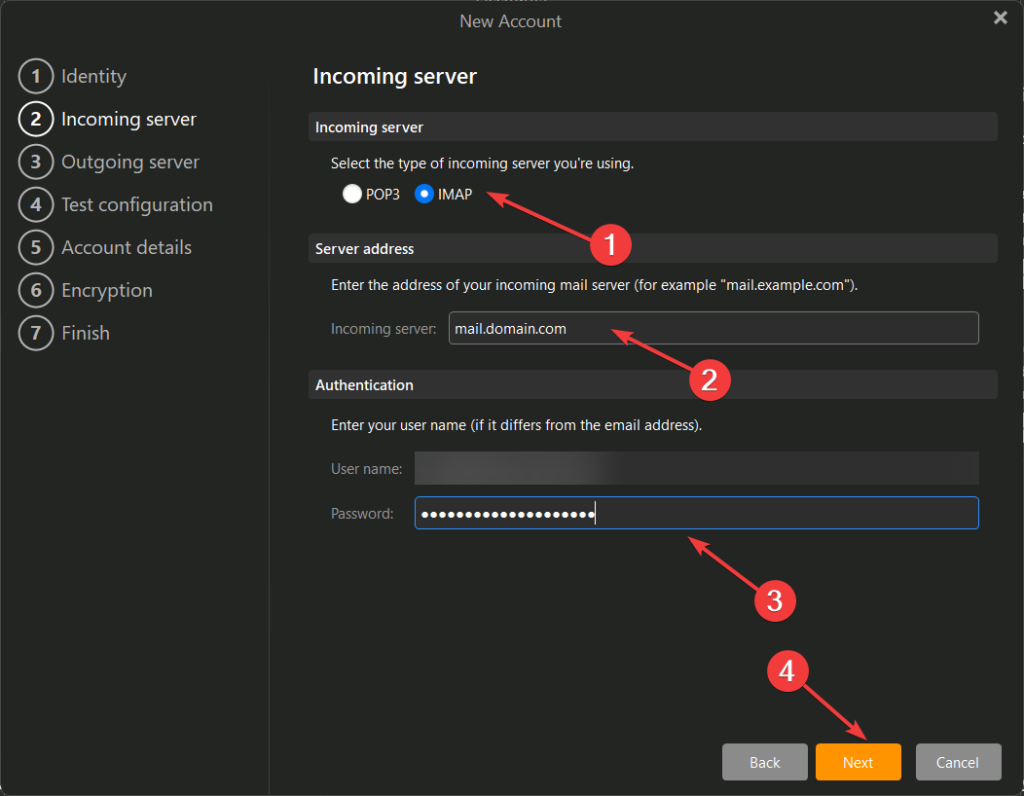Image resolution: width=1024 pixels, height=796 pixels.
Task: Open the Encryption step in wizard sidebar
Action: [x=106, y=291]
